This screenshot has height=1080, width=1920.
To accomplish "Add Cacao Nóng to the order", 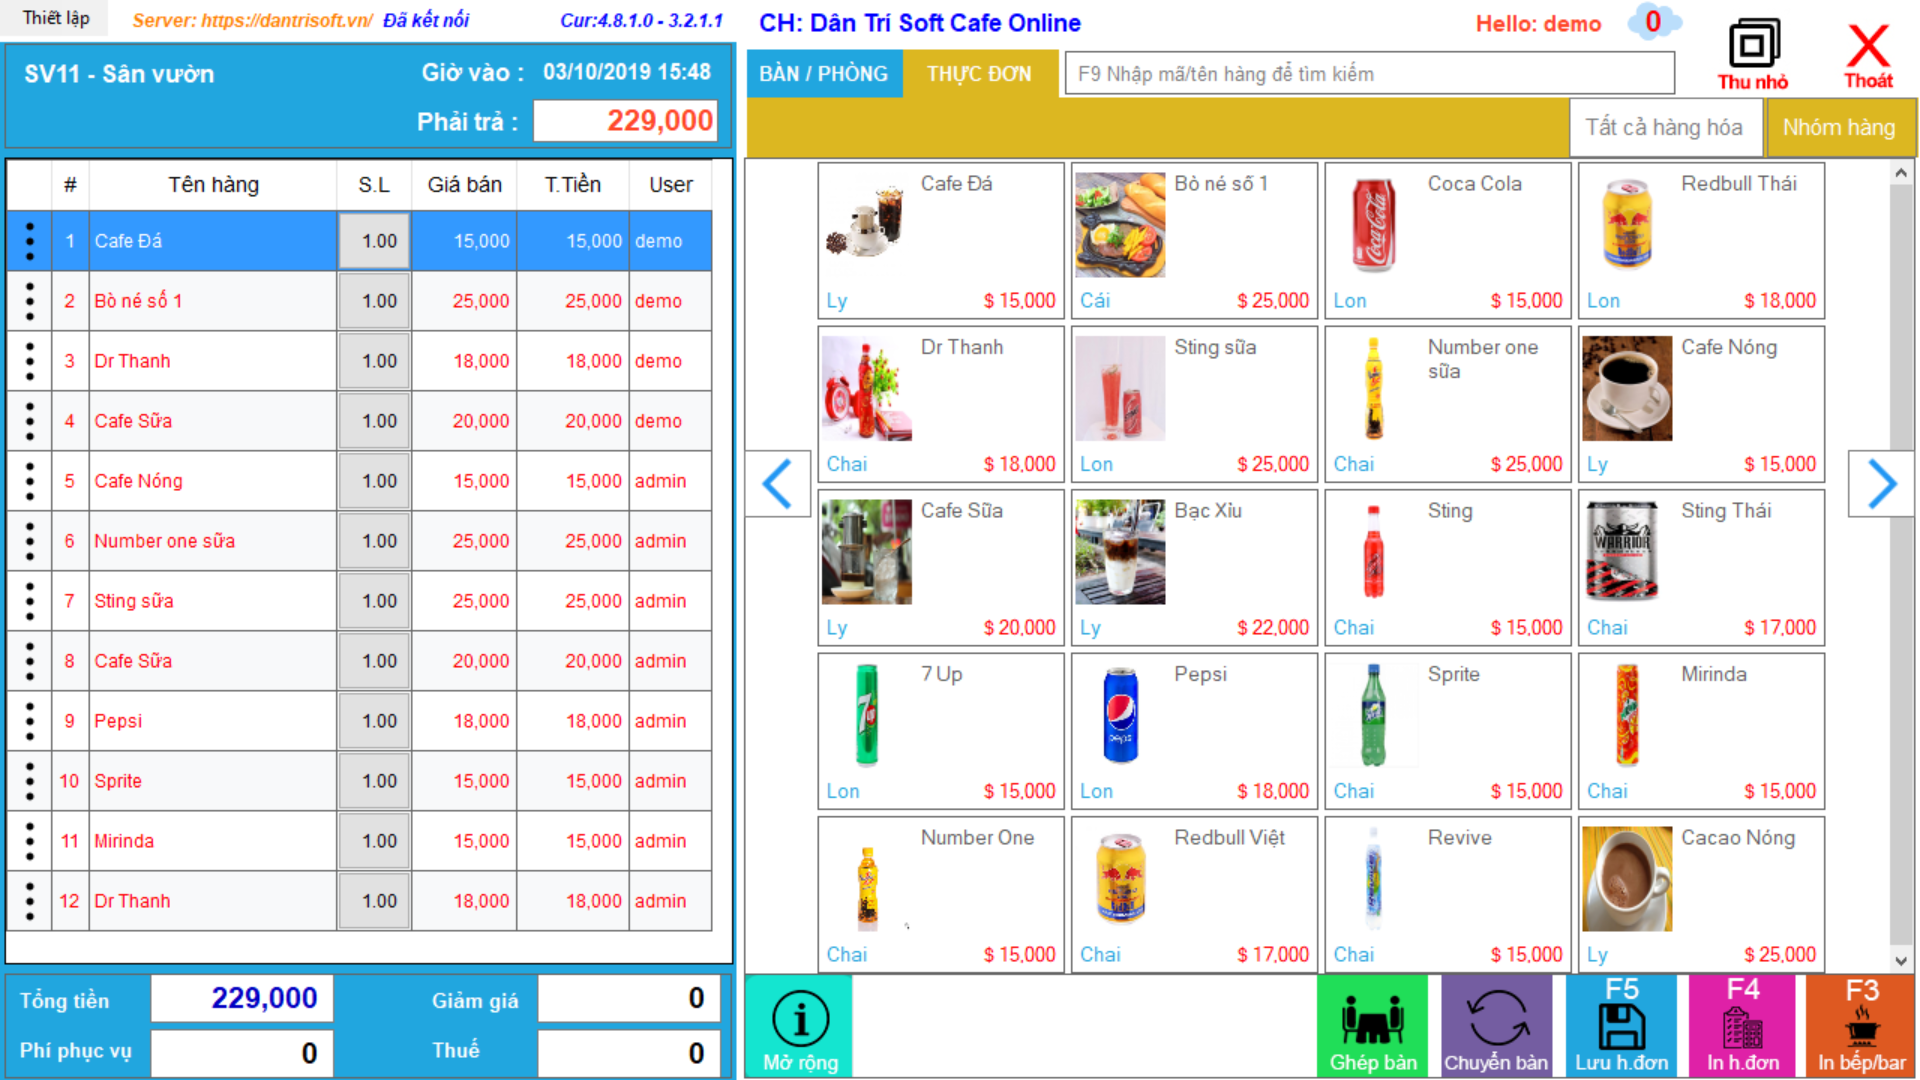I will (1701, 895).
